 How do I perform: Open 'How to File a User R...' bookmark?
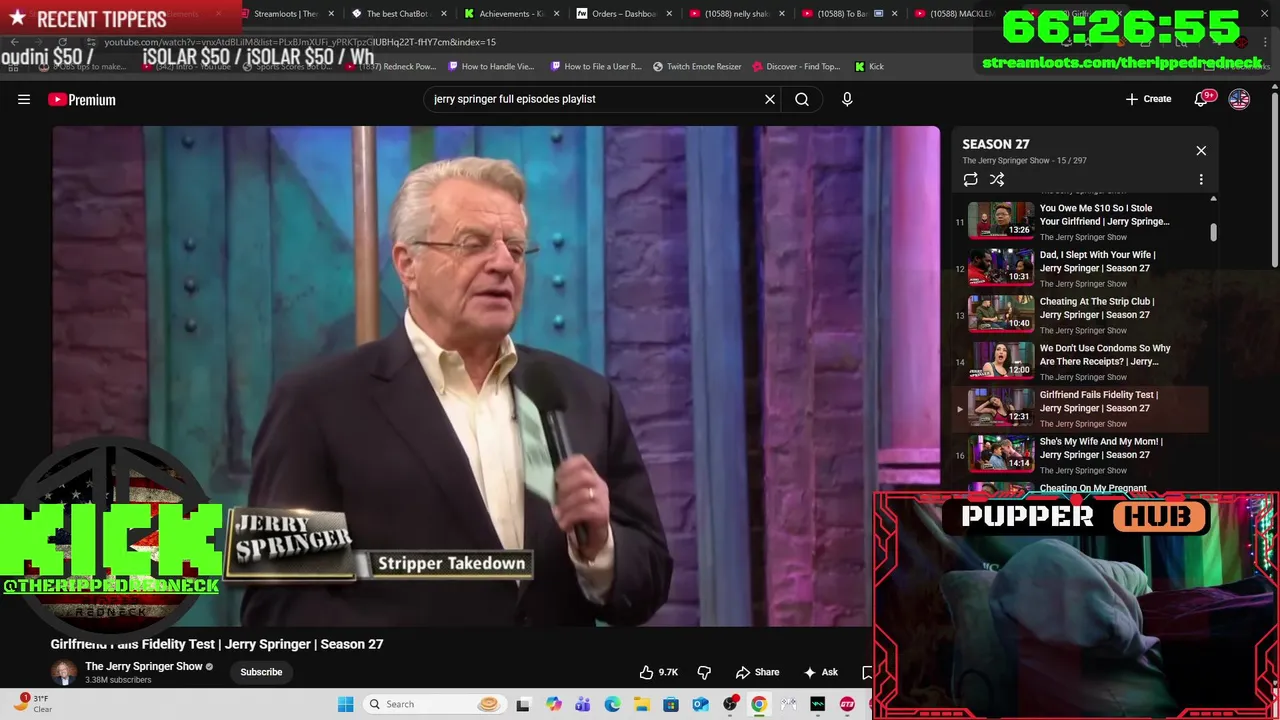[595, 66]
